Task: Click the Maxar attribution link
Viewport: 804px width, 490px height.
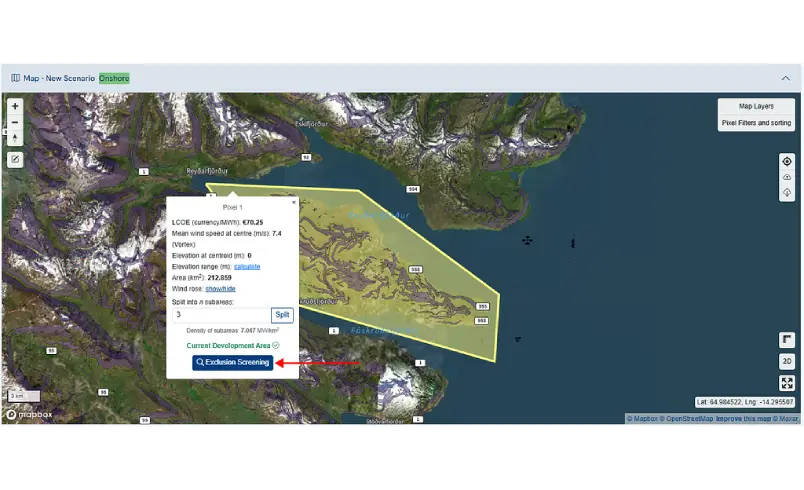Action: tap(786, 419)
